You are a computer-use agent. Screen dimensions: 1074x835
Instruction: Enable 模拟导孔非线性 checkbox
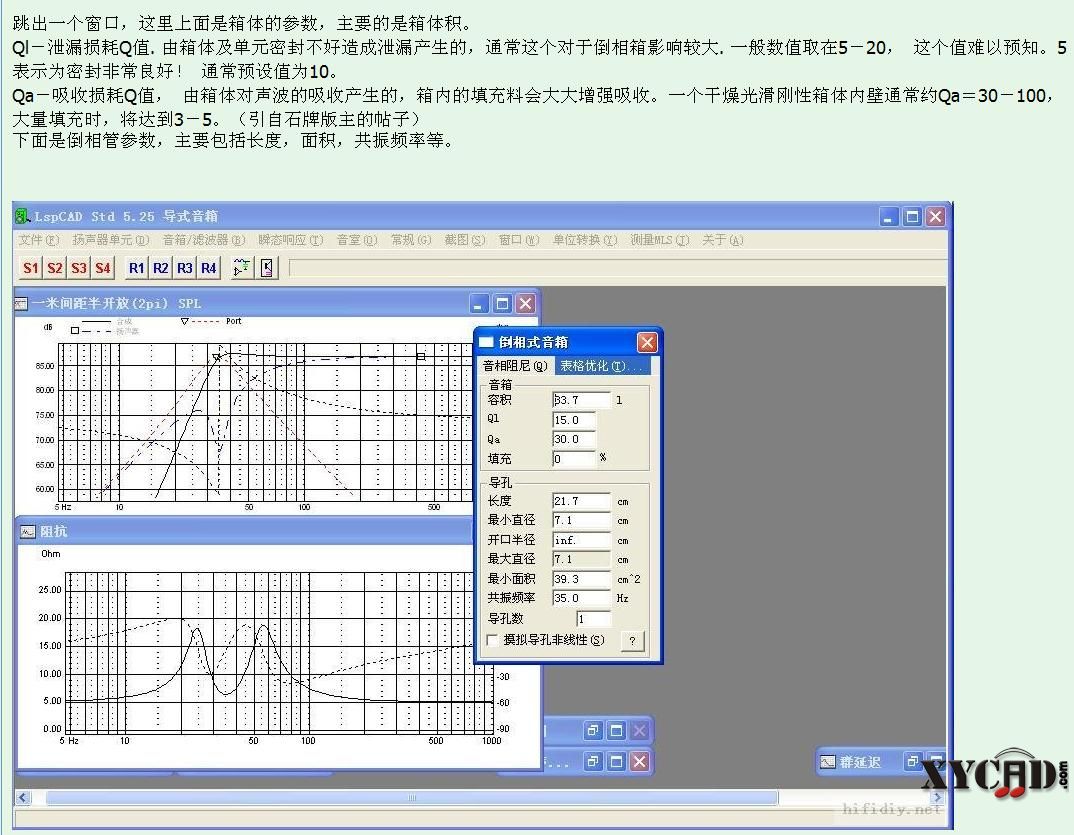pyautogui.click(x=492, y=640)
